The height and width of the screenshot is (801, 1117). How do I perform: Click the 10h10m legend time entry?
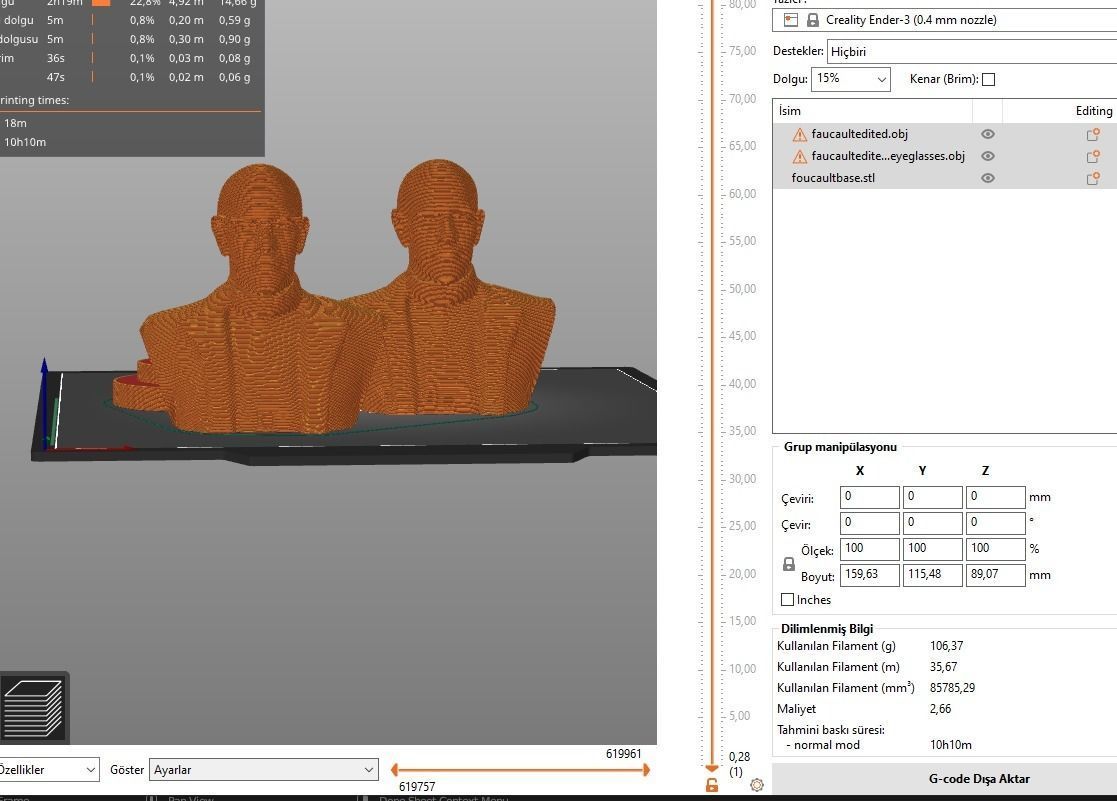25,143
